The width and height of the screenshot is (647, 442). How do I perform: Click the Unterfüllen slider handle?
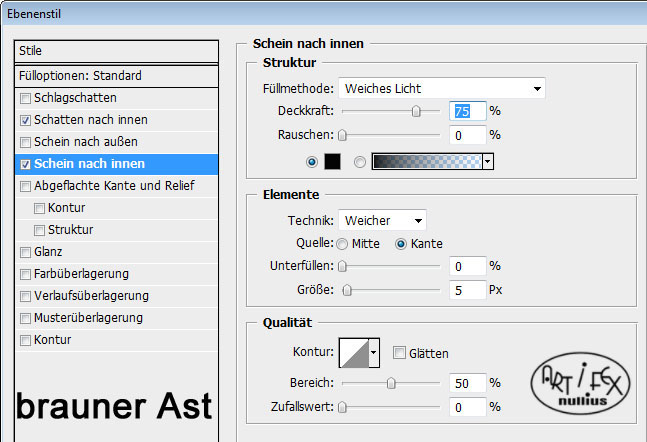[342, 266]
